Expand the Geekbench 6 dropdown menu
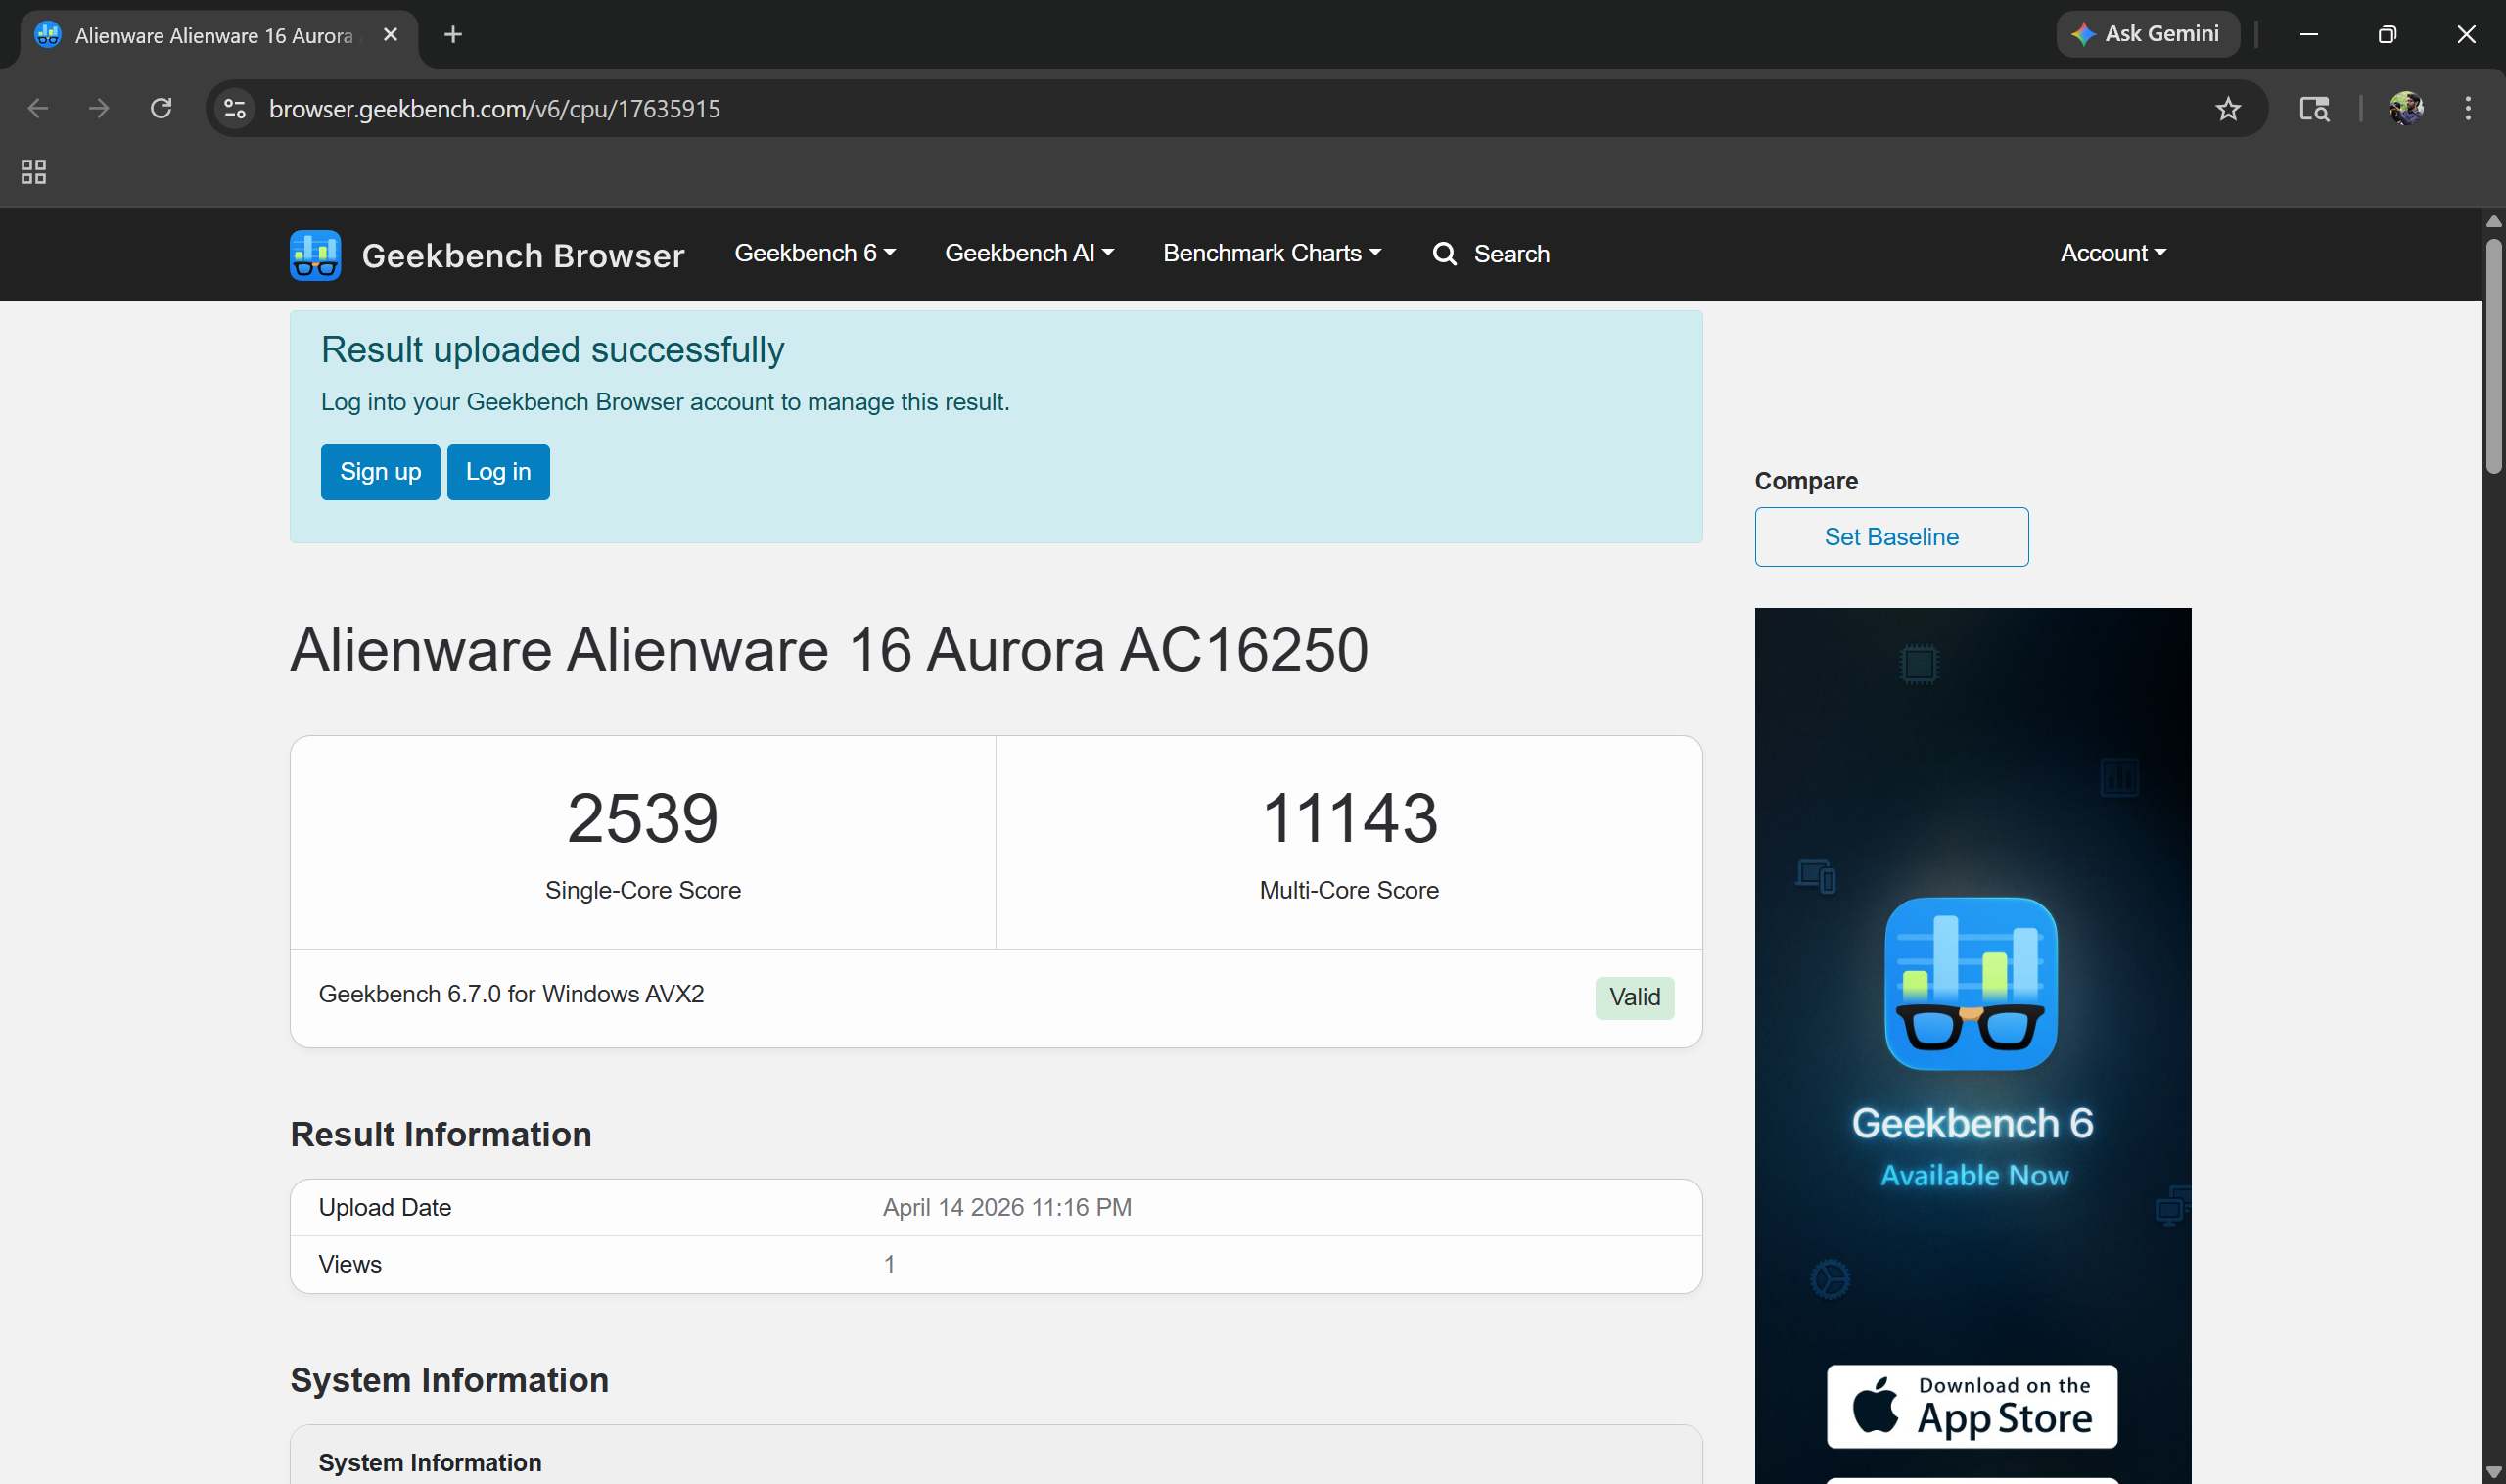 (814, 254)
